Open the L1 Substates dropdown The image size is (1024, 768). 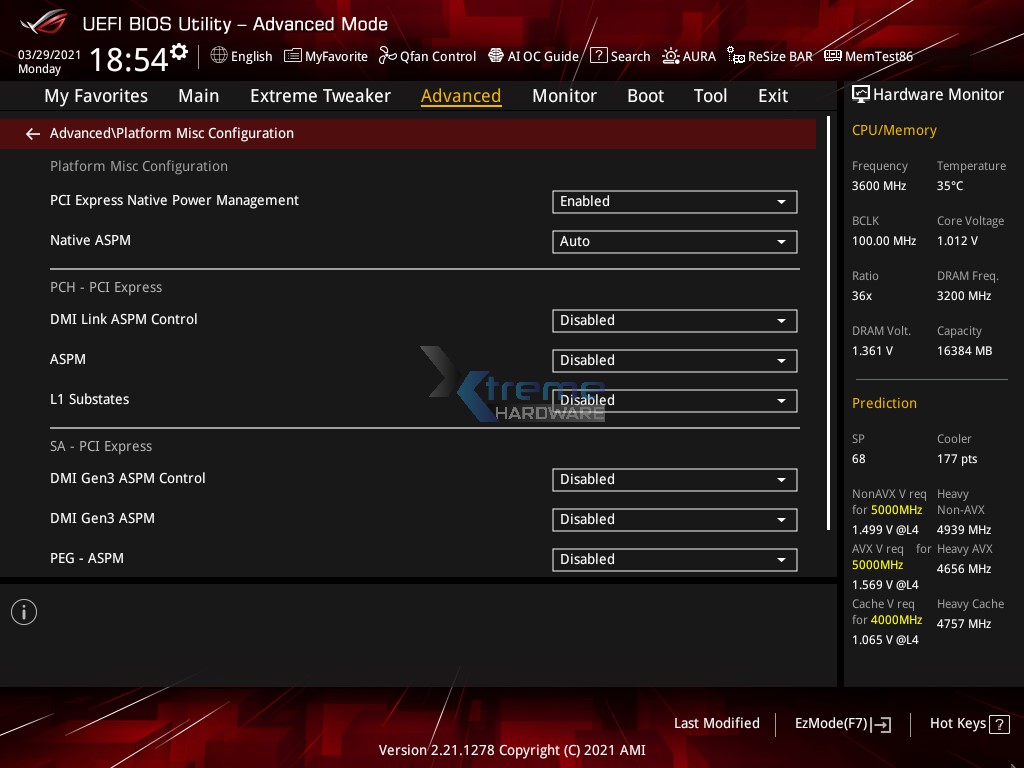tap(674, 400)
